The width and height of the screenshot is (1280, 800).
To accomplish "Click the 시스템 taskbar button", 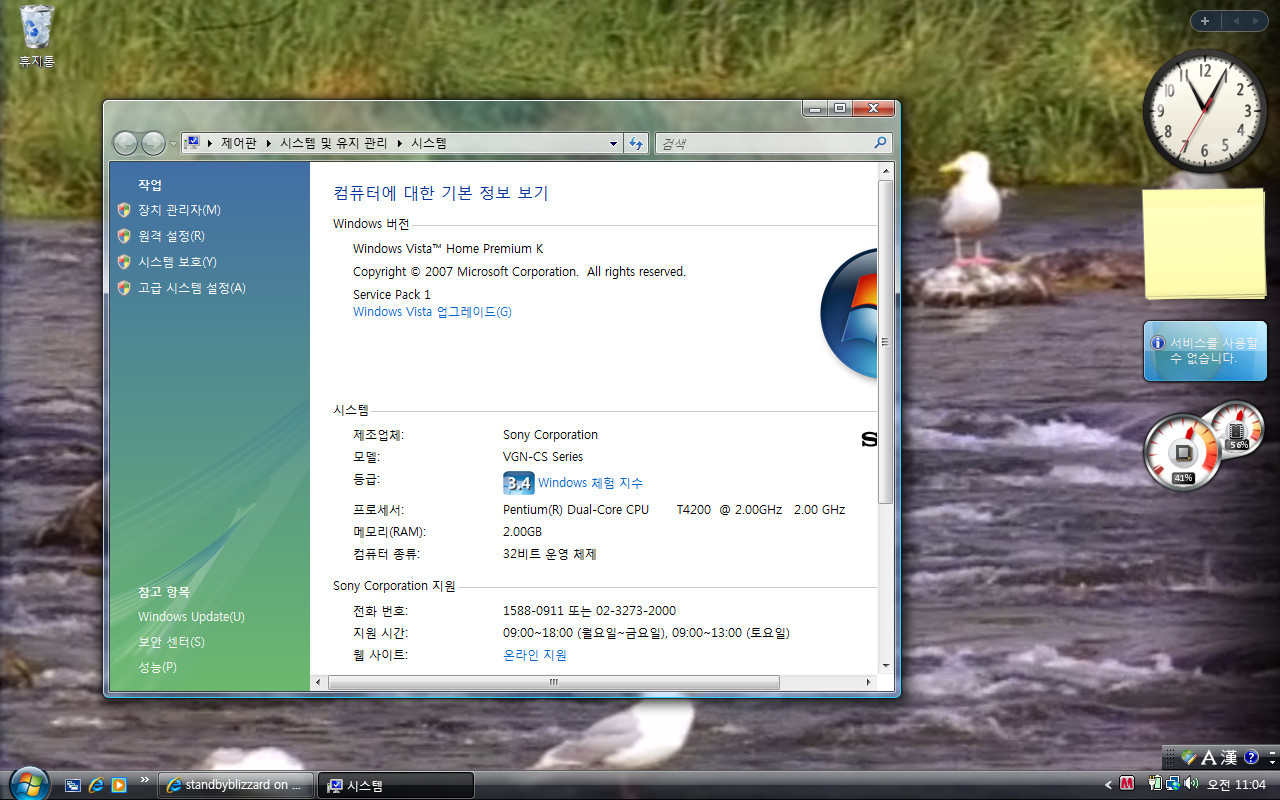I will click(396, 785).
